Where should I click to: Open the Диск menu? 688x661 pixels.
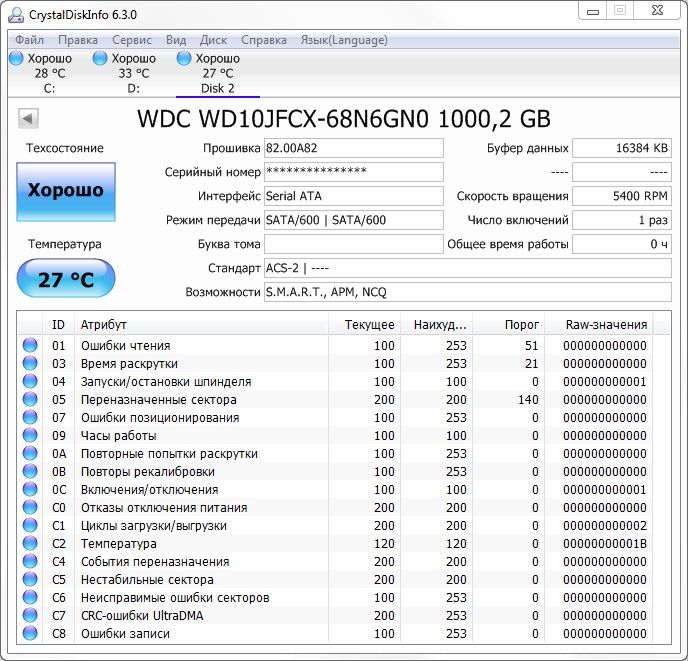click(x=213, y=40)
